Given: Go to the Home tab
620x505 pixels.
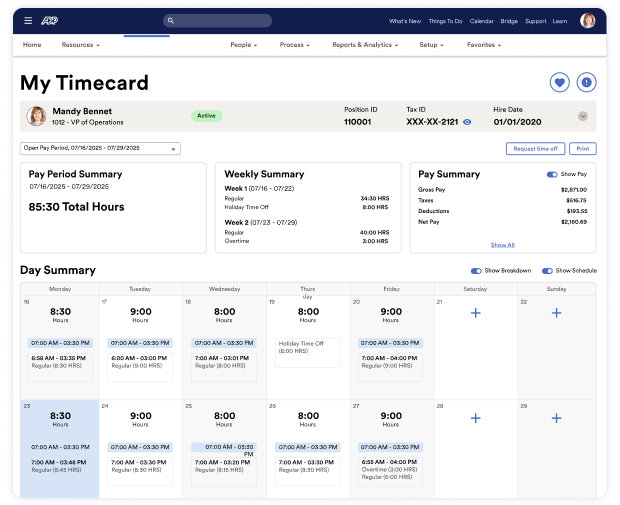Looking at the screenshot, I should coord(32,45).
